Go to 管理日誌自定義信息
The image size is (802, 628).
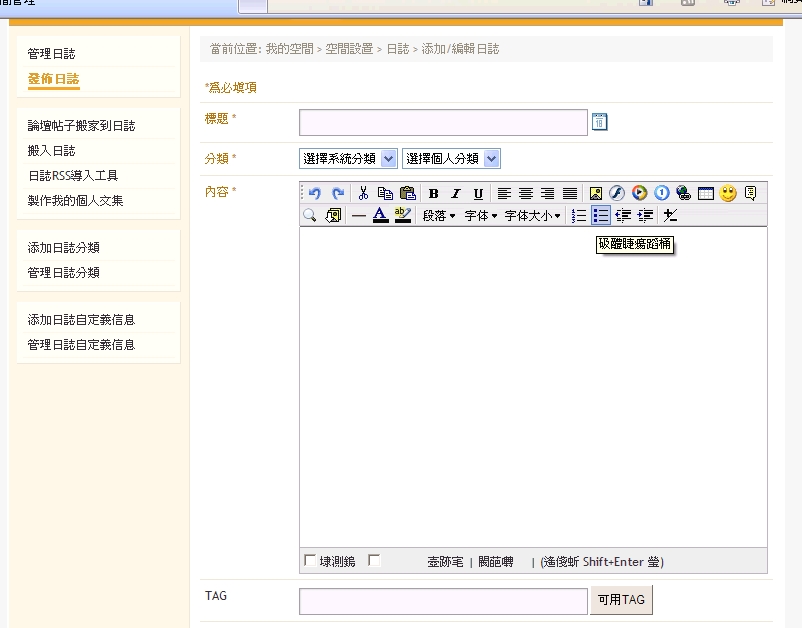pos(81,345)
